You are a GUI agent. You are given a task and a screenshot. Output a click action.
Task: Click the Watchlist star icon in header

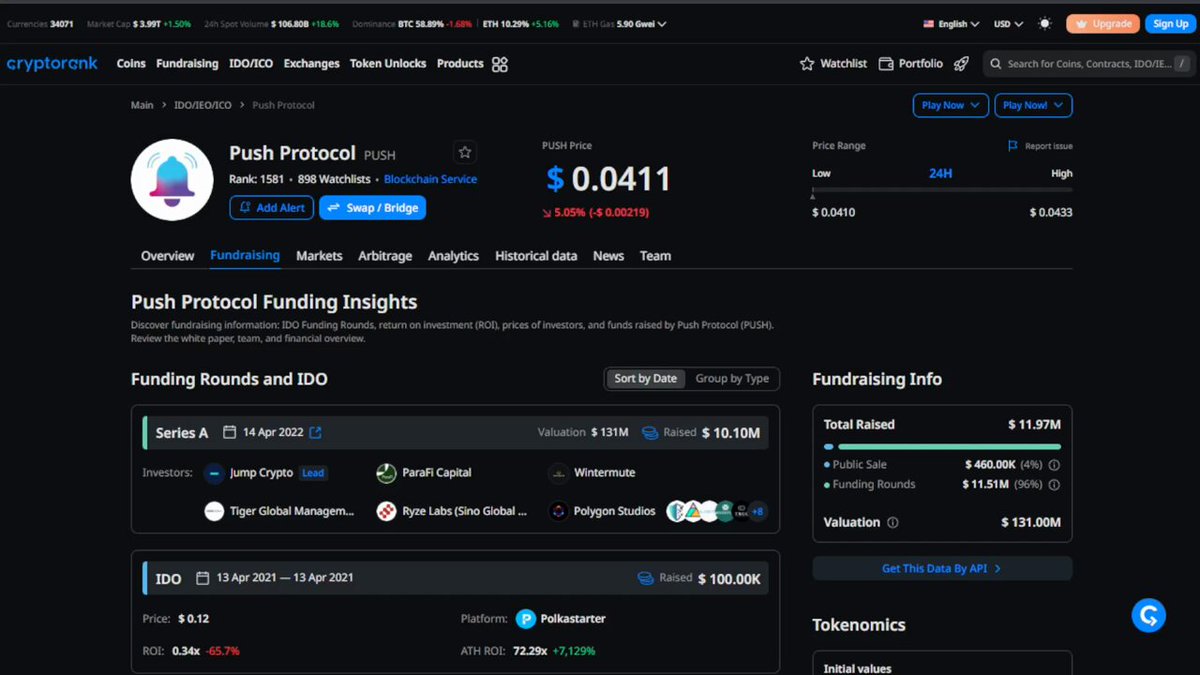(807, 64)
